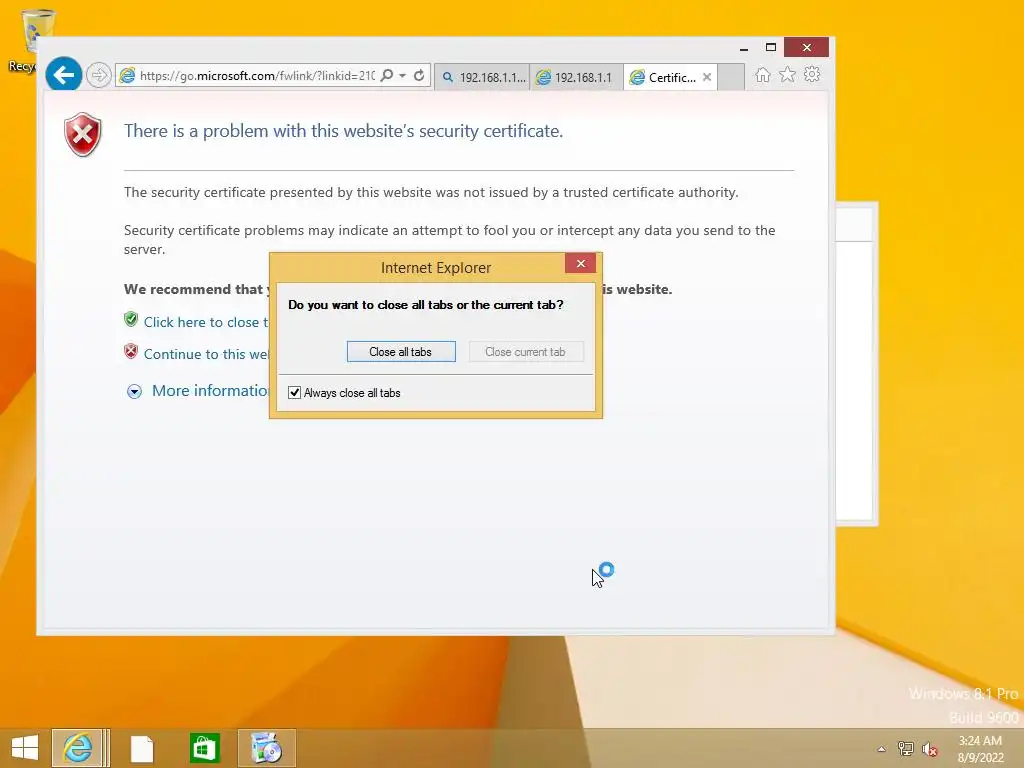Open the Favorites star icon
1024x768 pixels.
(x=788, y=74)
